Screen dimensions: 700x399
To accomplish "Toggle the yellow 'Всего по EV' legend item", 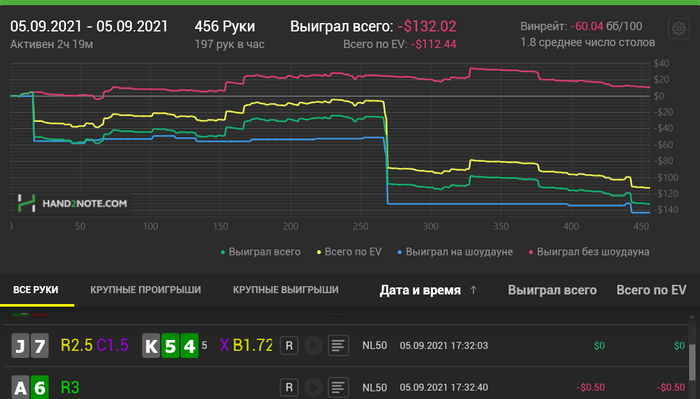I will click(349, 252).
